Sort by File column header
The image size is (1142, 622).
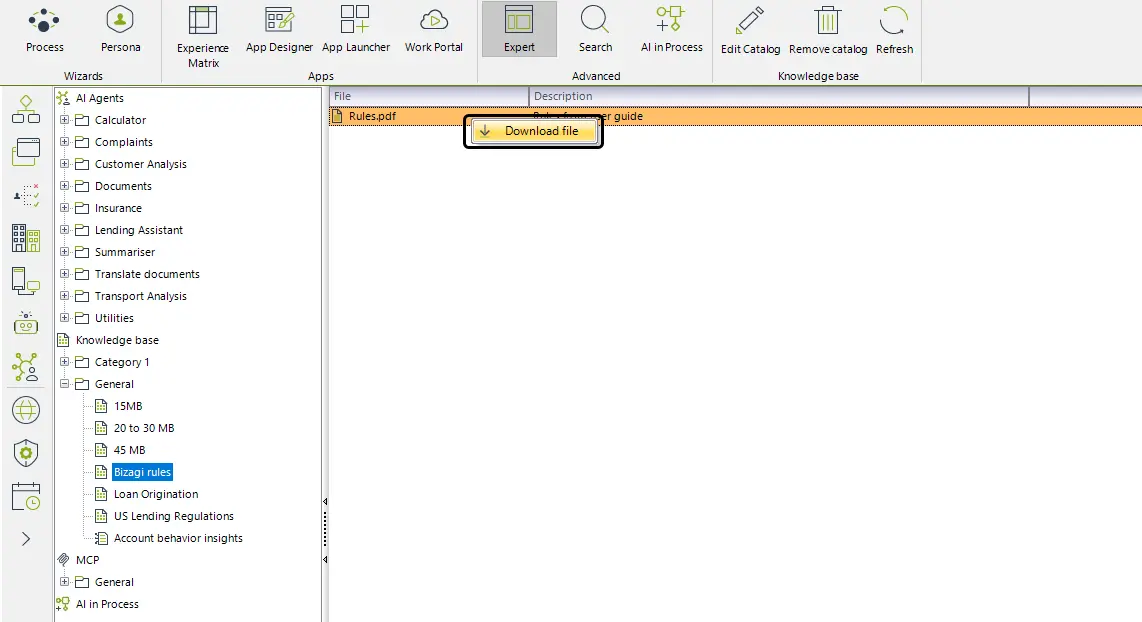coord(429,96)
